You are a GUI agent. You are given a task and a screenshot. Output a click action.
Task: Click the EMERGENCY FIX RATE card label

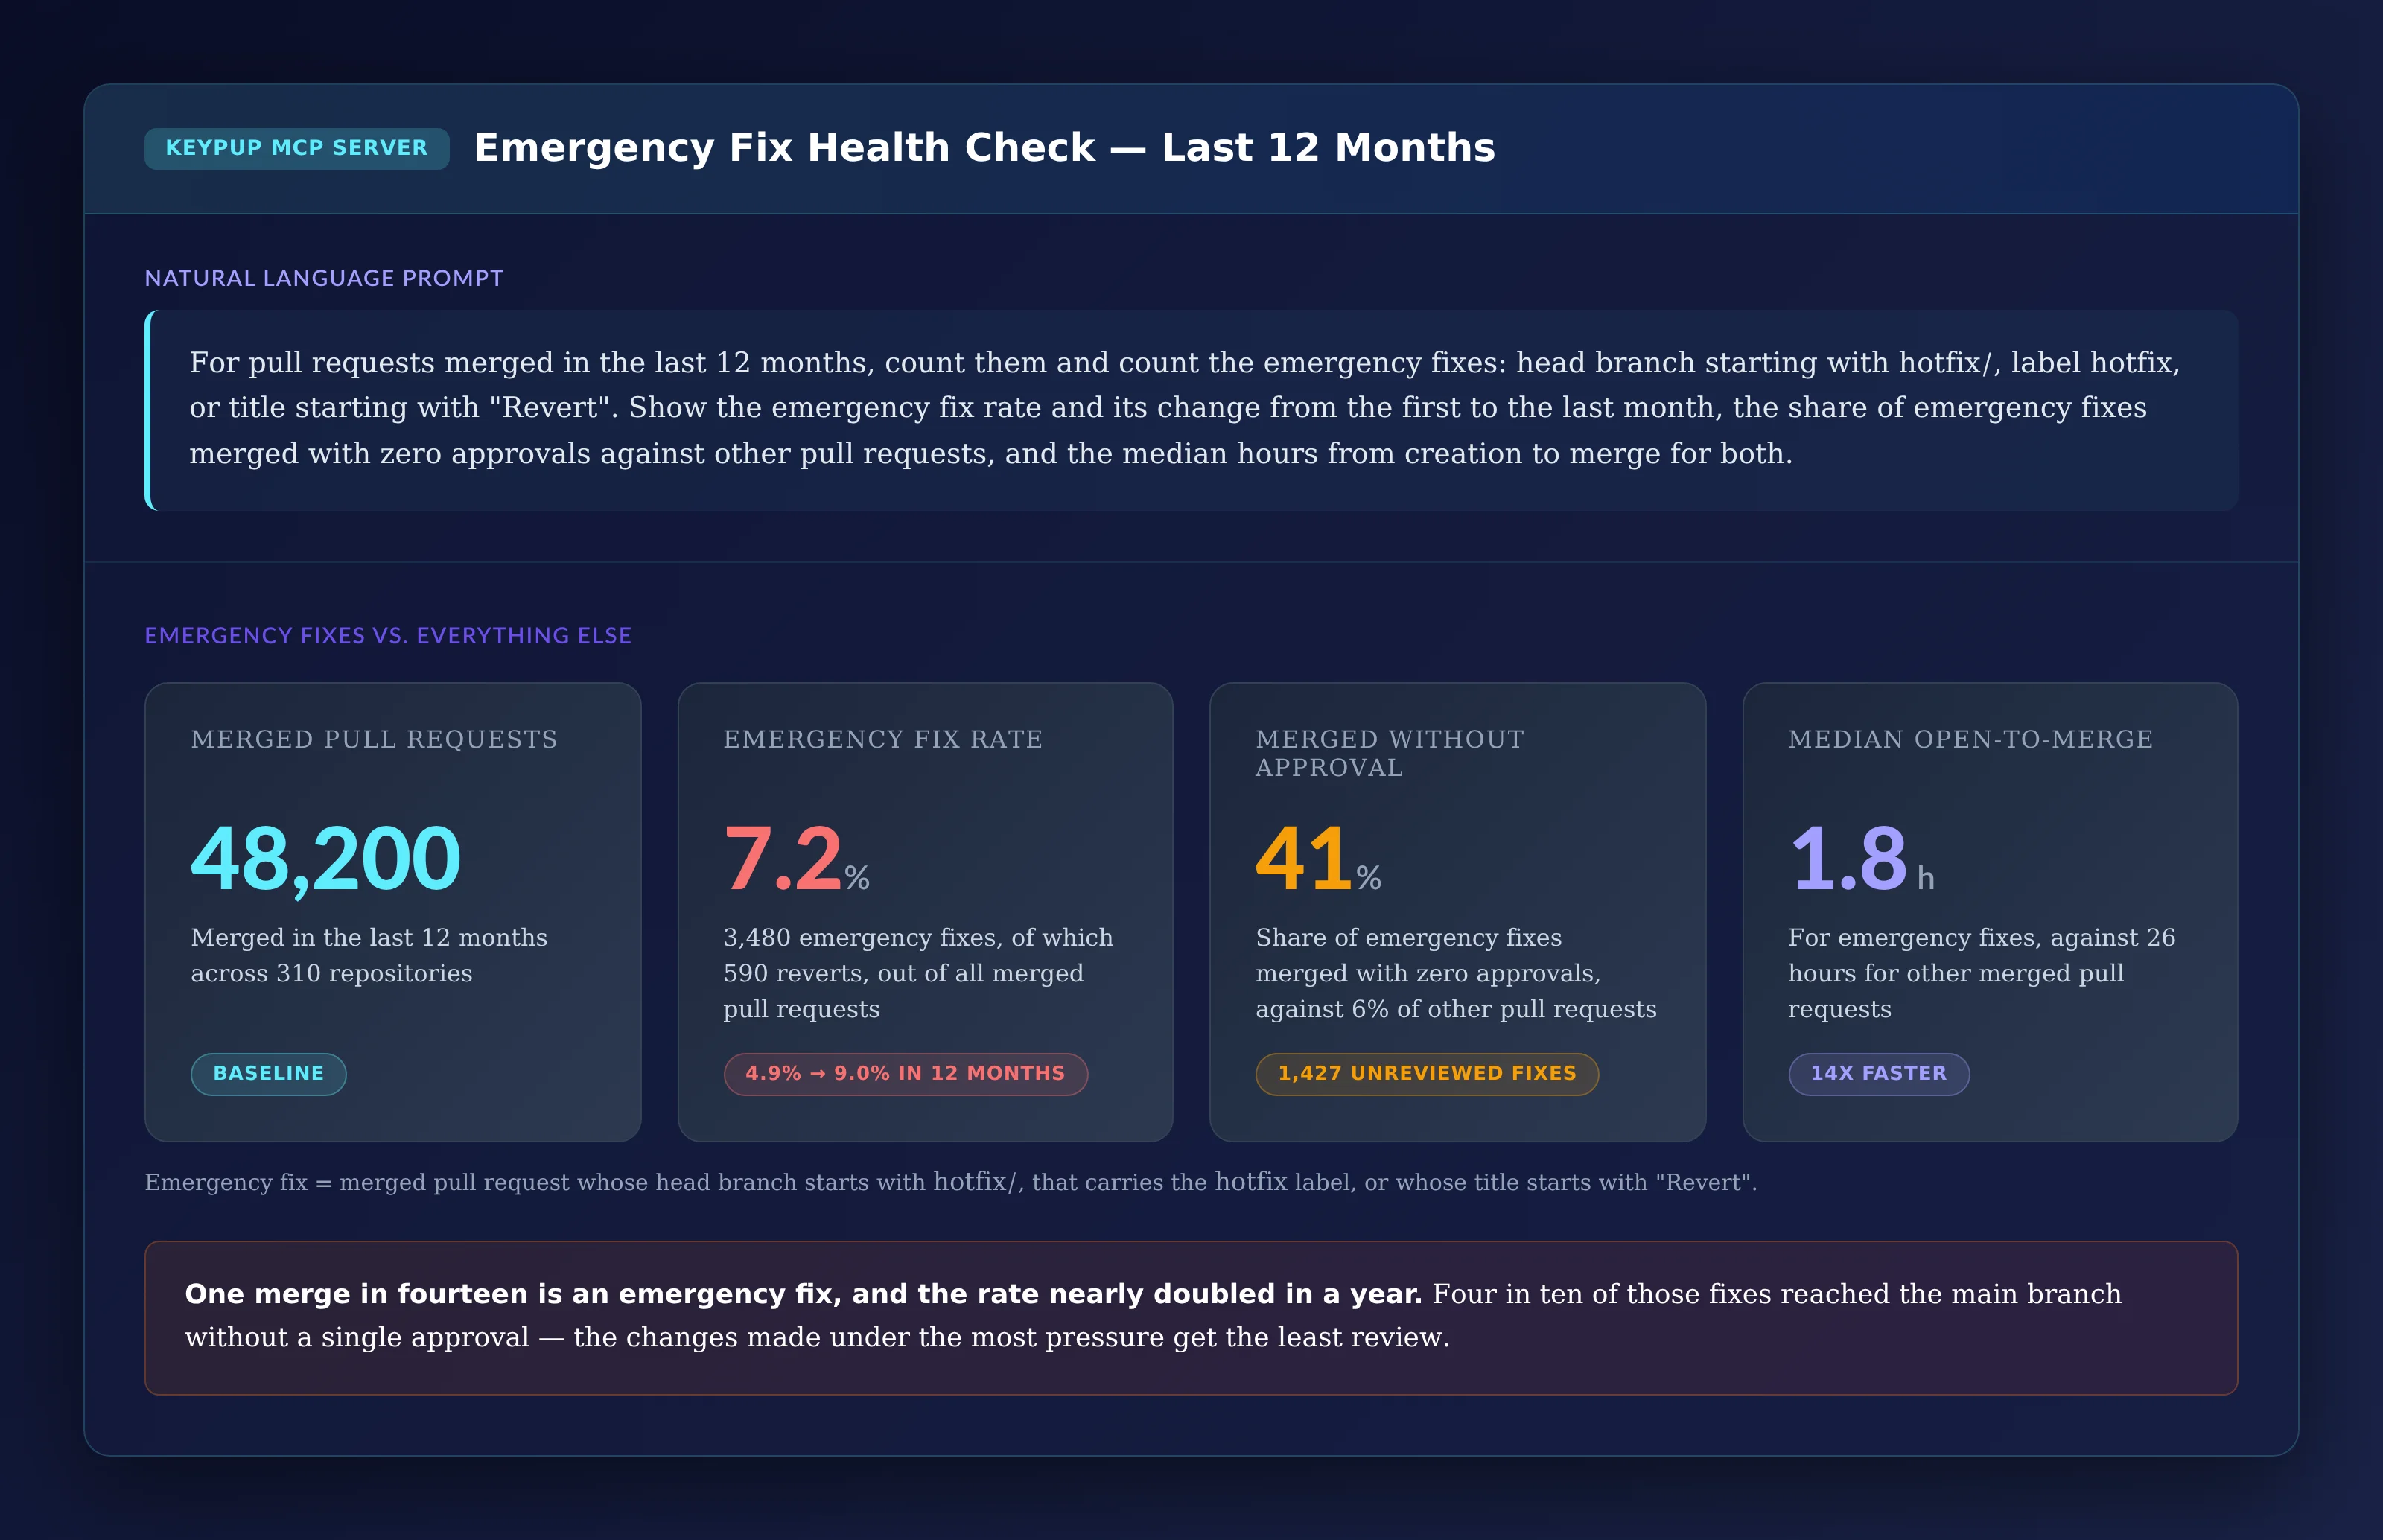tap(883, 739)
